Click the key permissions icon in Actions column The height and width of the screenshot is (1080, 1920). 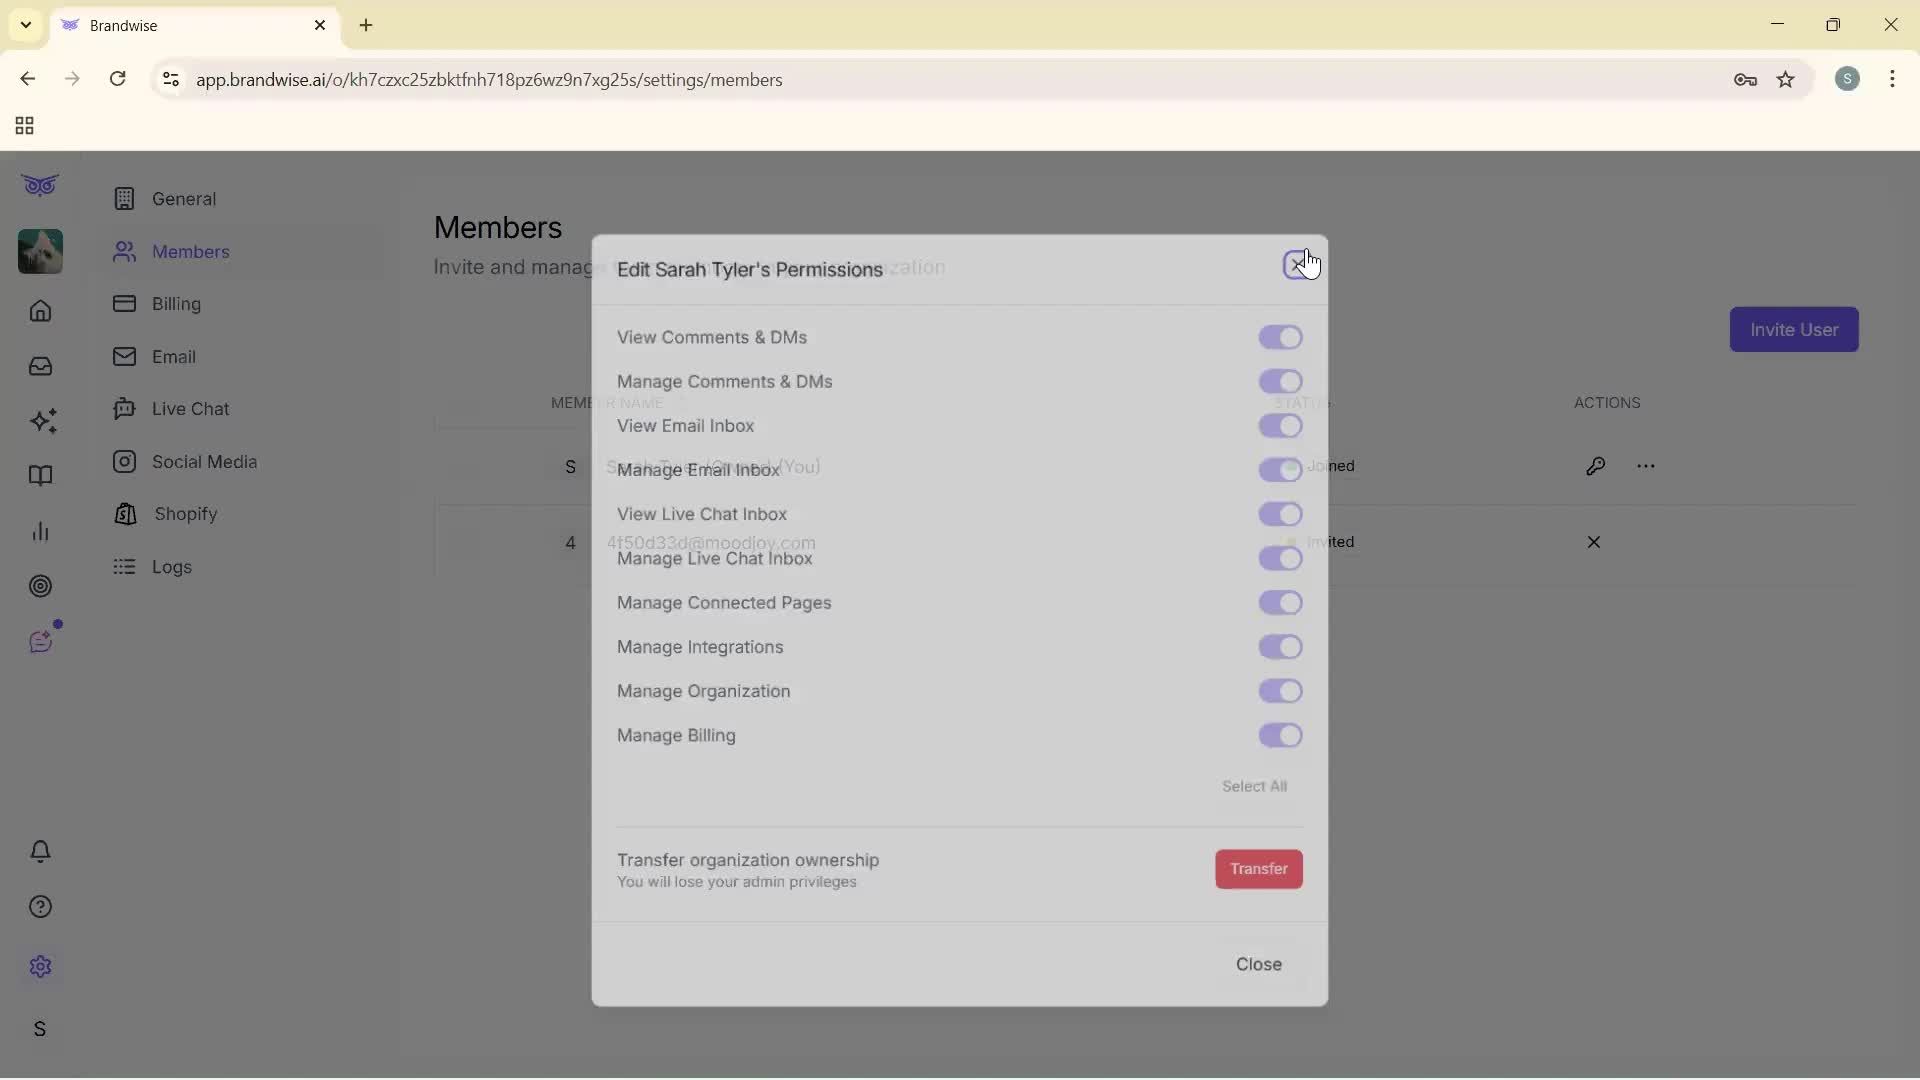point(1597,466)
